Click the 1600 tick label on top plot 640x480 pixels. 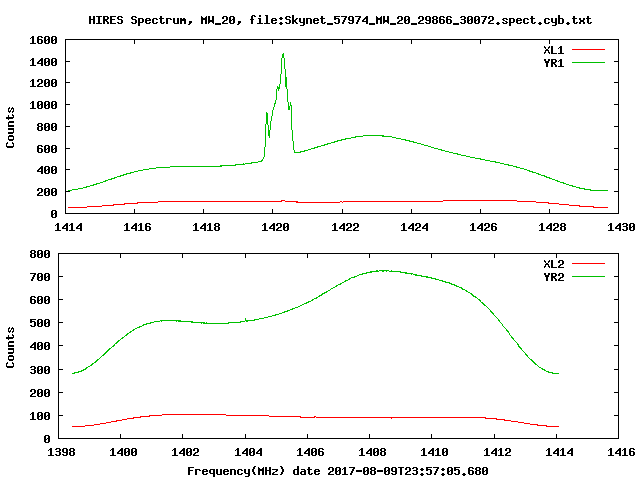pos(43,40)
